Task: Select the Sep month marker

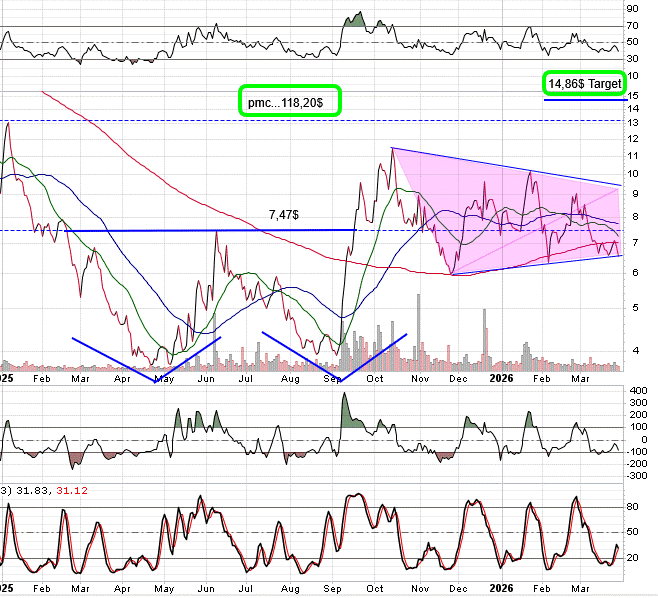Action: click(333, 380)
